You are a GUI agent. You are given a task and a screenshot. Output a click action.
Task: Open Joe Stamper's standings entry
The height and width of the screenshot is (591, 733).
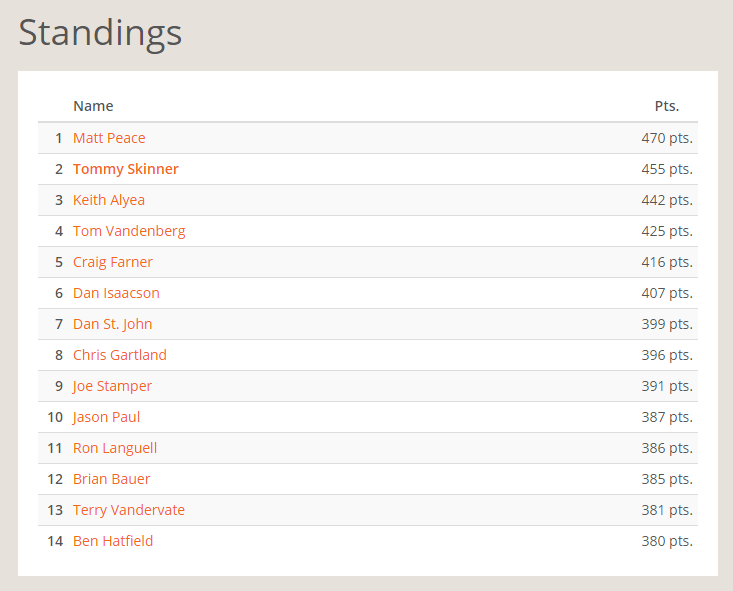coord(113,386)
